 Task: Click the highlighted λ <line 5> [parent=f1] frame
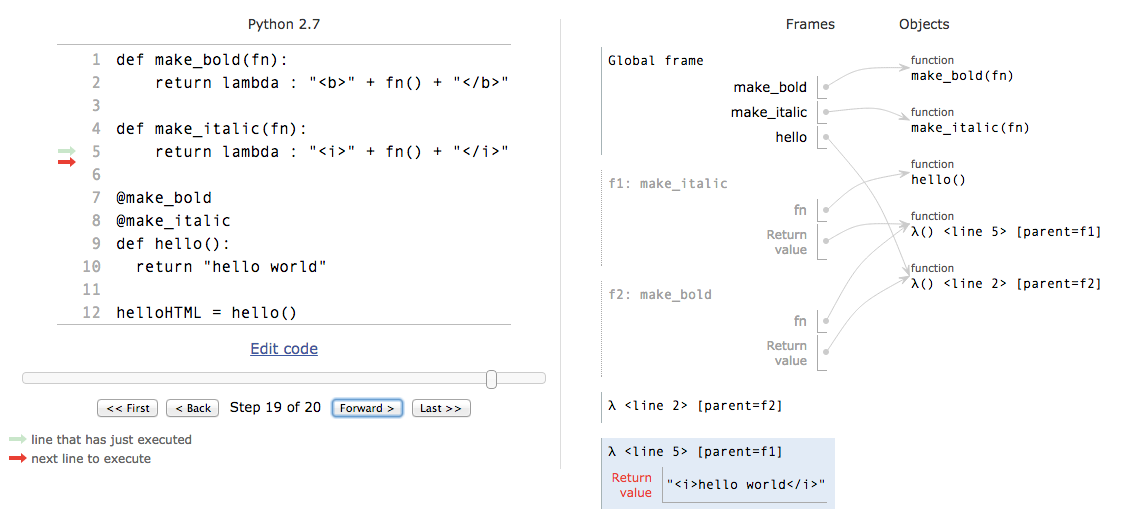click(695, 452)
